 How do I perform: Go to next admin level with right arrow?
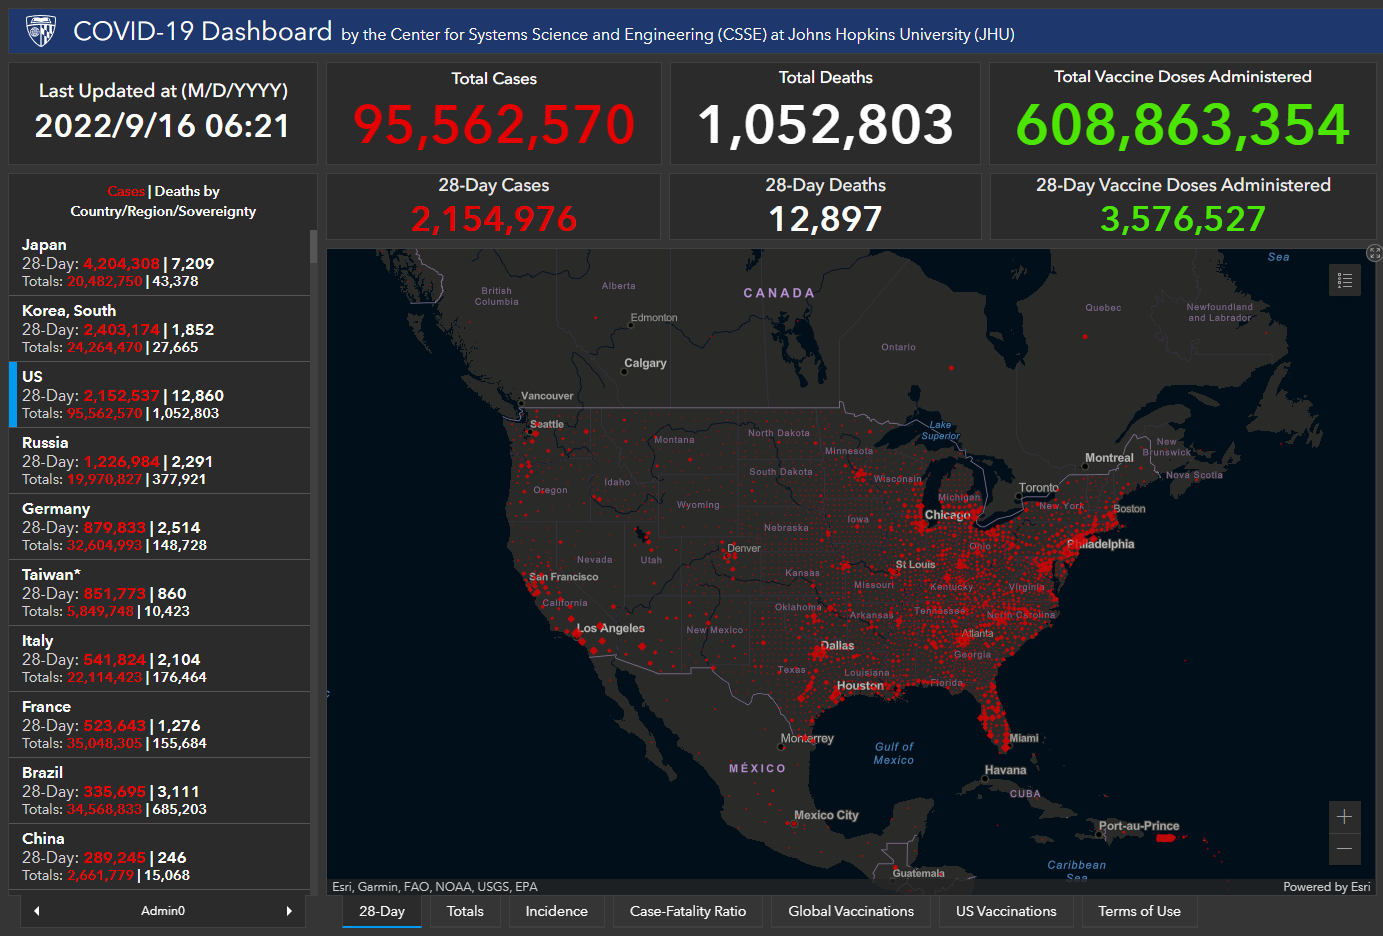[x=289, y=911]
